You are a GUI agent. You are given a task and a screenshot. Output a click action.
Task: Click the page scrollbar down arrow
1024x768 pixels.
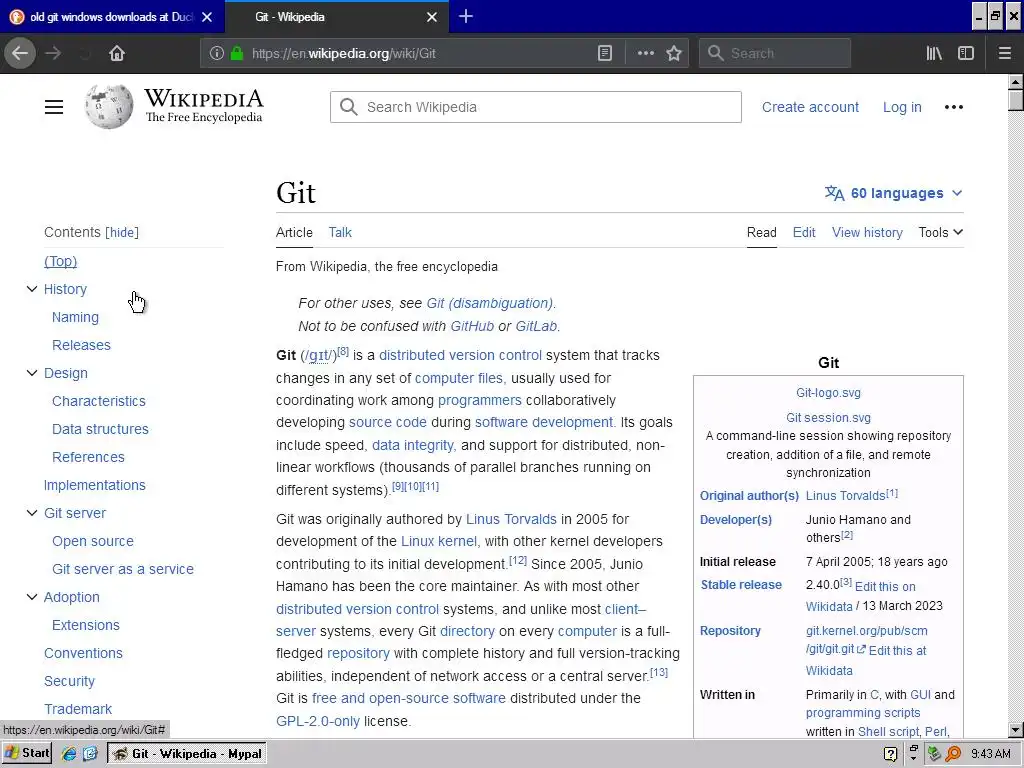(x=1016, y=730)
